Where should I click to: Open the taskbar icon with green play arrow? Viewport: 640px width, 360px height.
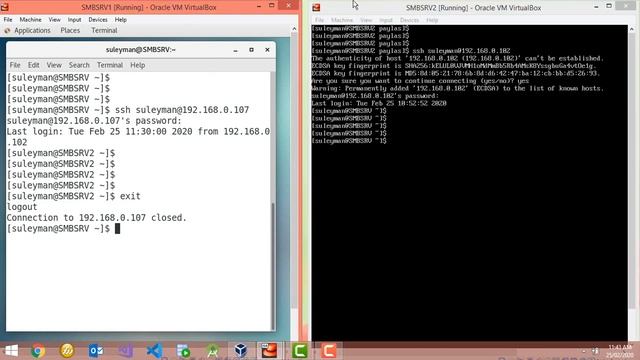tap(183, 351)
